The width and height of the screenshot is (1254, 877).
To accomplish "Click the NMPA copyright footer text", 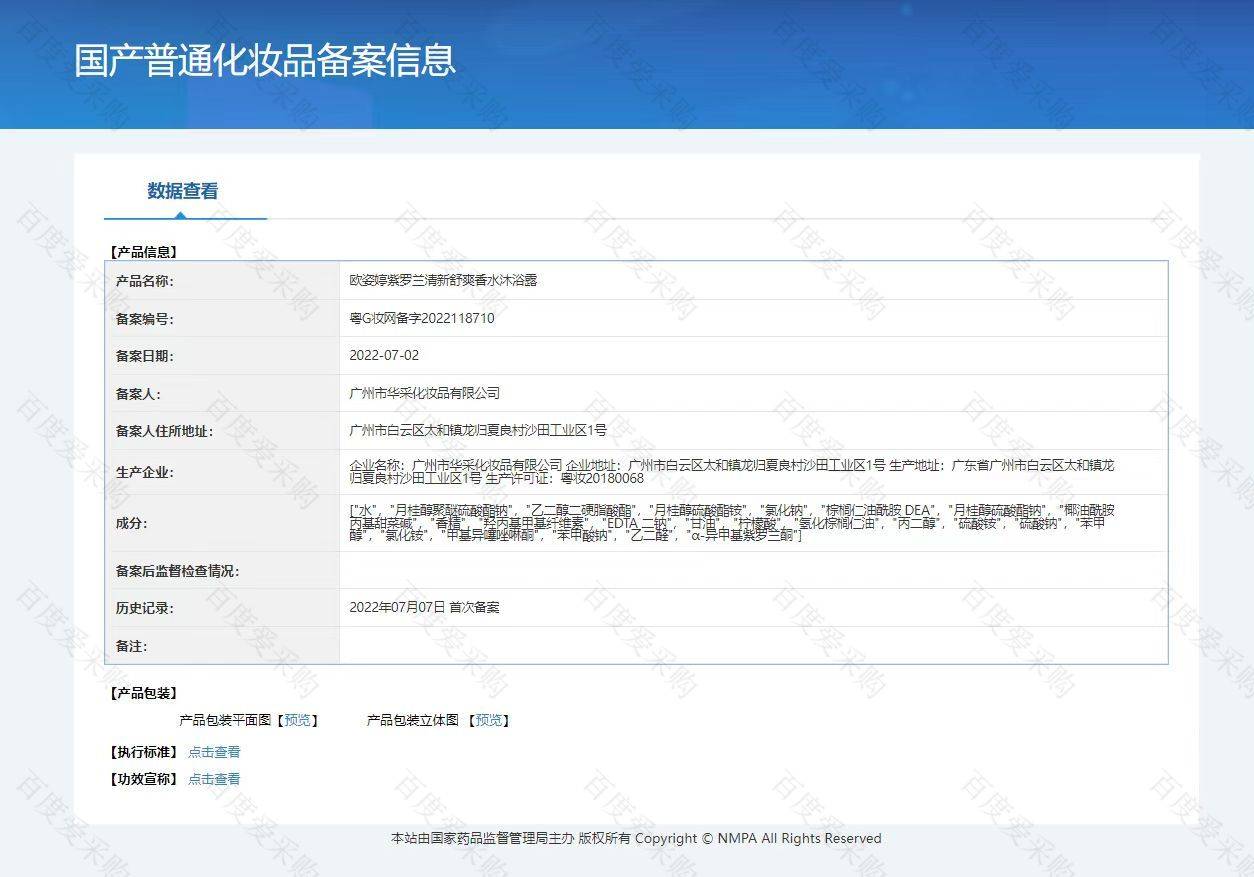I will coord(636,839).
